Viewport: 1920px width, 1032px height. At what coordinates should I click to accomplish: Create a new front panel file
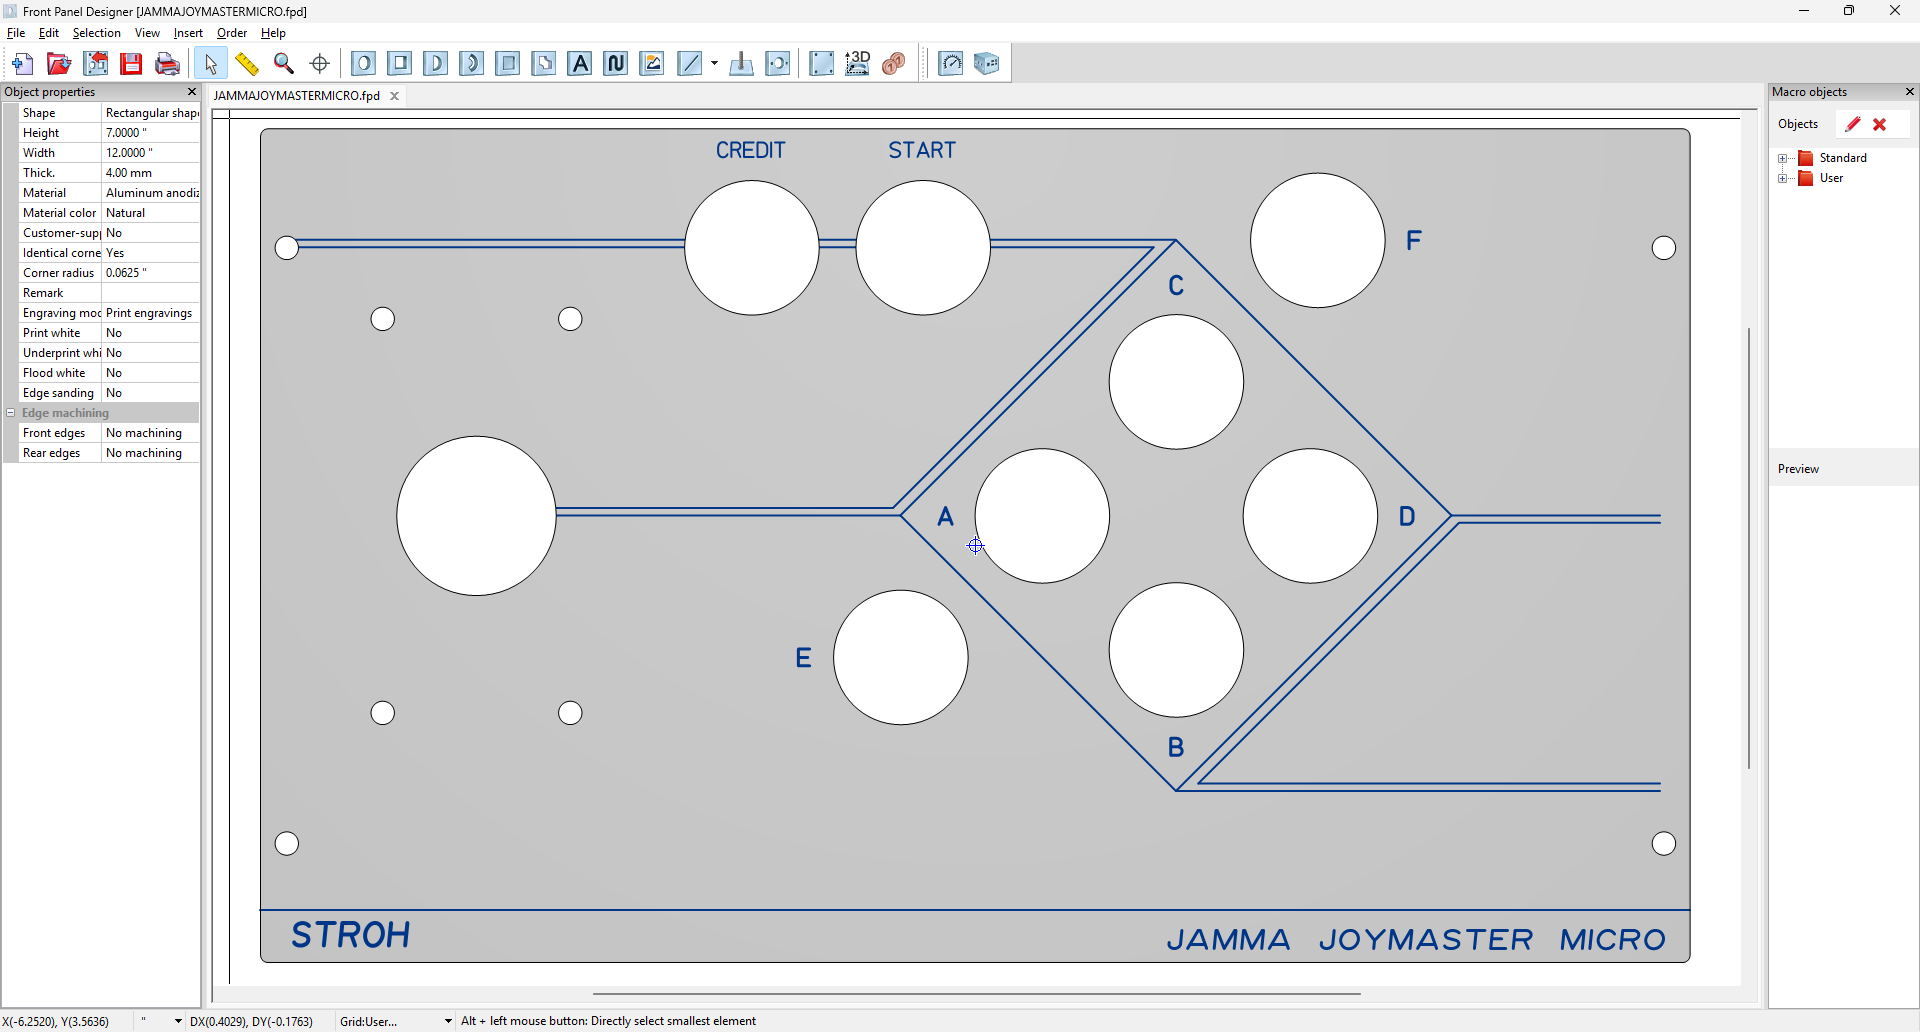22,64
